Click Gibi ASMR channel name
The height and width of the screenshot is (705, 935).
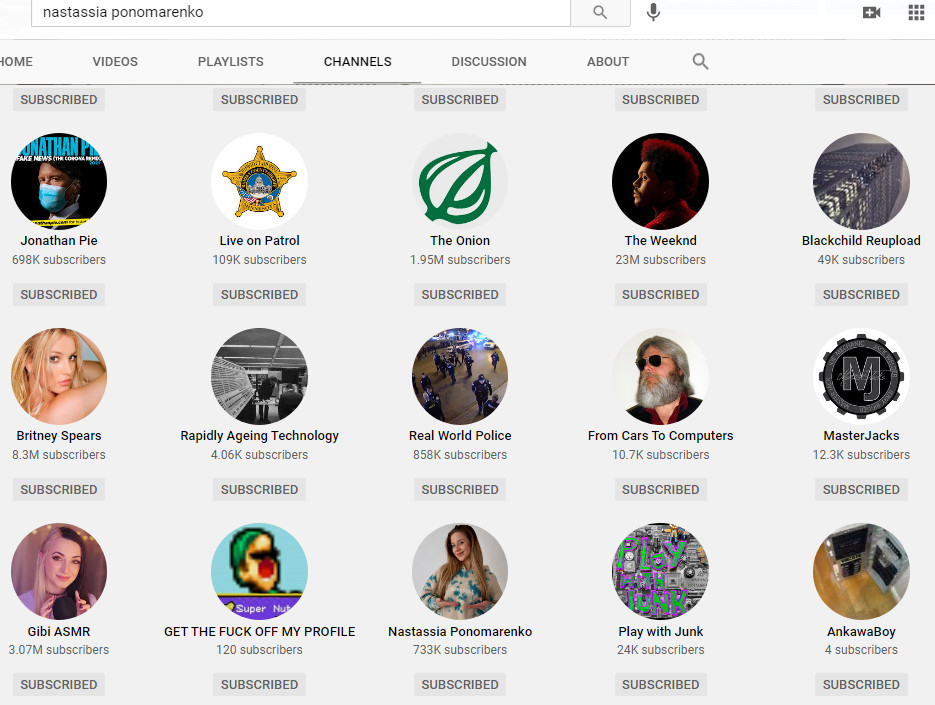point(59,631)
